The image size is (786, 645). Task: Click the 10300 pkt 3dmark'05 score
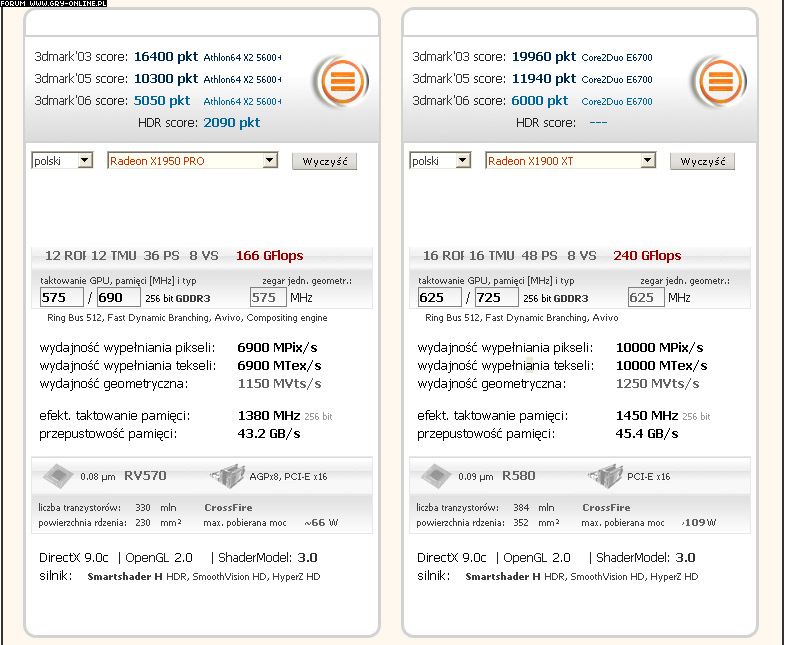166,79
